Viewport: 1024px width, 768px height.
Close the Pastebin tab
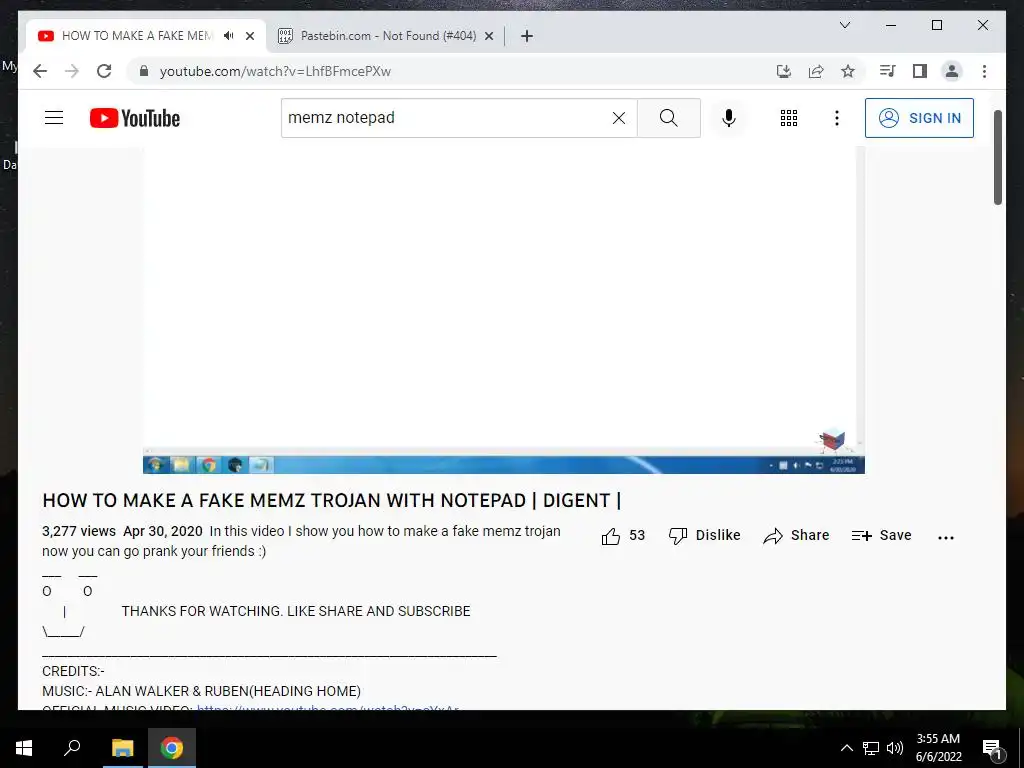(488, 36)
